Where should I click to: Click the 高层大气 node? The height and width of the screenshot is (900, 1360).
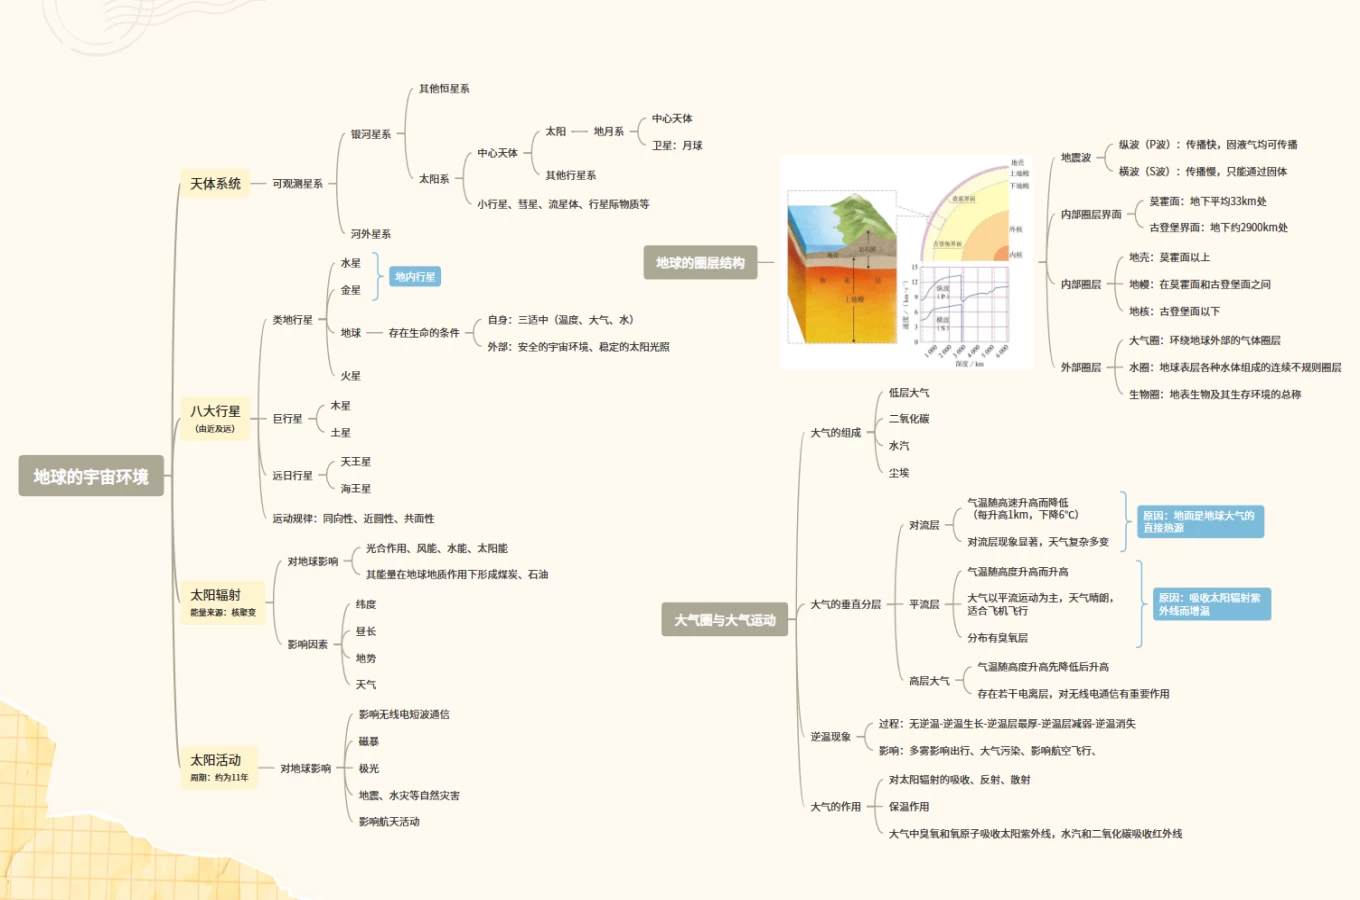click(929, 681)
